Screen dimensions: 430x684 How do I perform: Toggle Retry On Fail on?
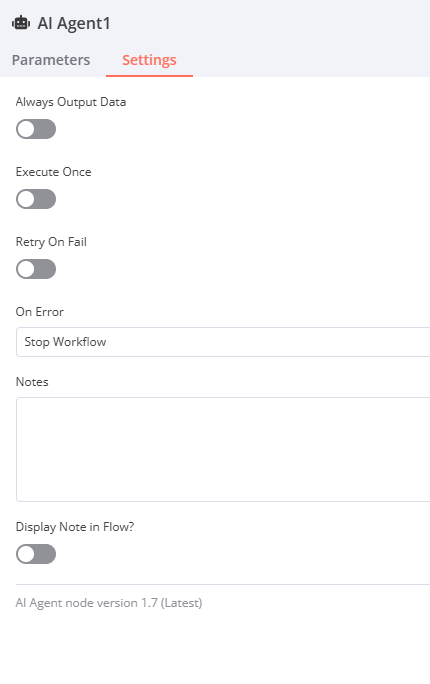pyautogui.click(x=36, y=269)
